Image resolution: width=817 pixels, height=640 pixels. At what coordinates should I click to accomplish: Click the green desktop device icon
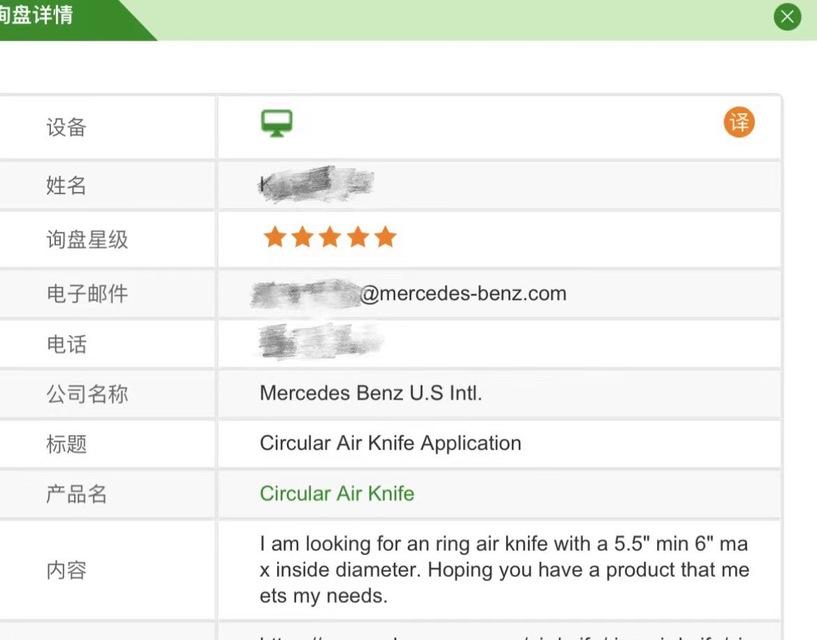277,124
